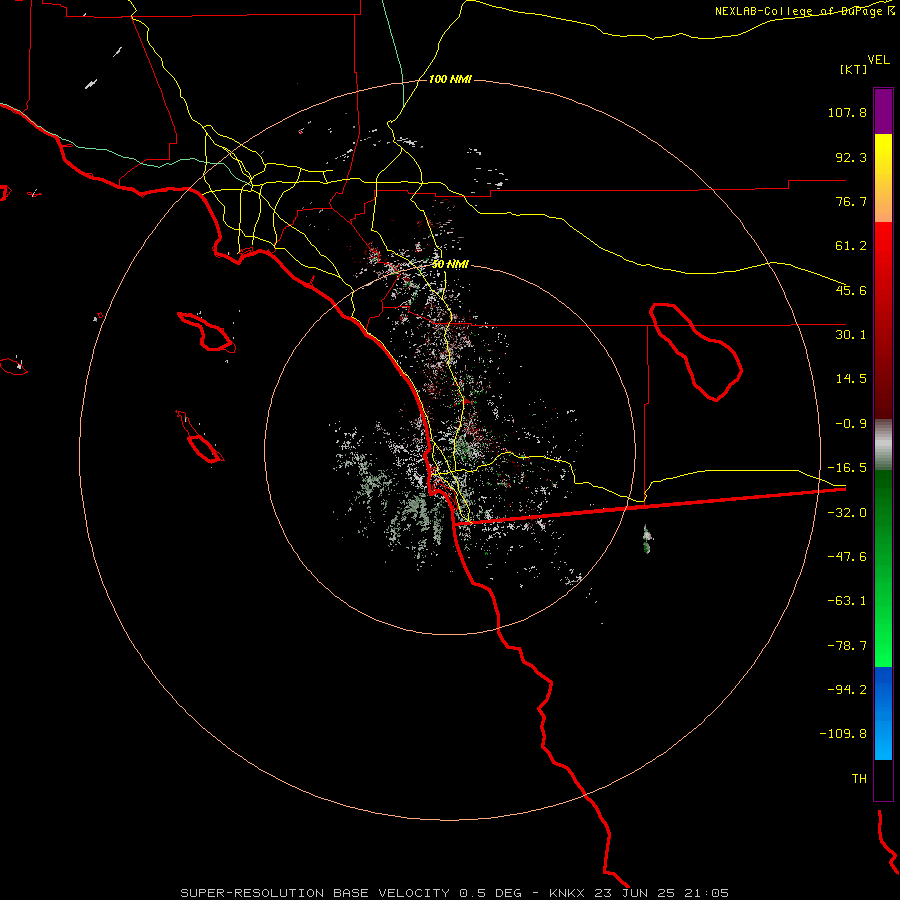Select the 30.1 legend value
Screen dimensions: 900x900
pyautogui.click(x=851, y=335)
